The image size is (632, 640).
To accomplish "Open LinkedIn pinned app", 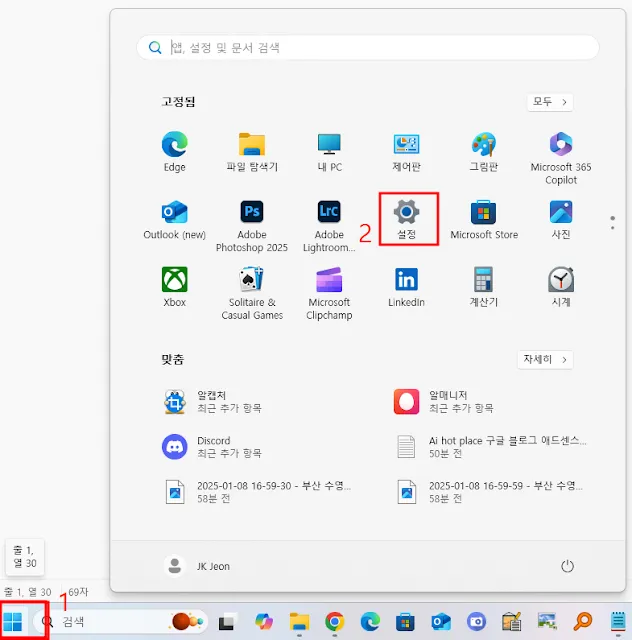I will pyautogui.click(x=406, y=287).
